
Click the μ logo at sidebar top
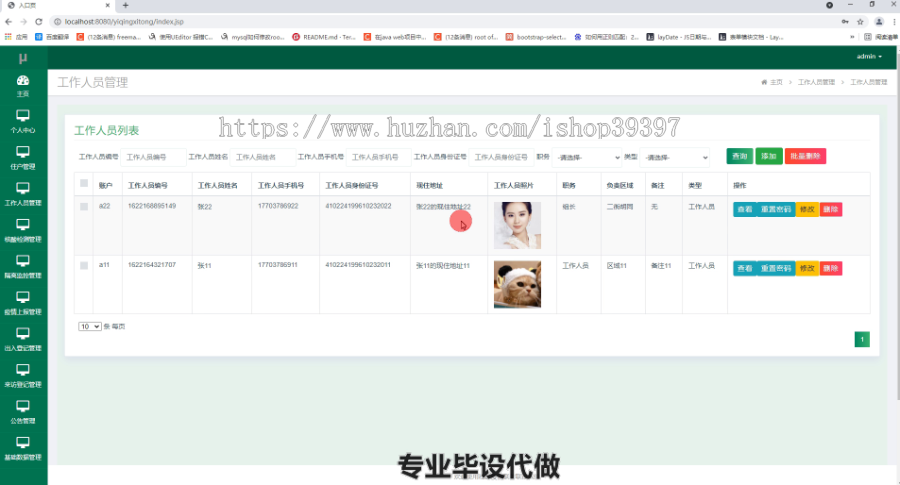tap(23, 58)
